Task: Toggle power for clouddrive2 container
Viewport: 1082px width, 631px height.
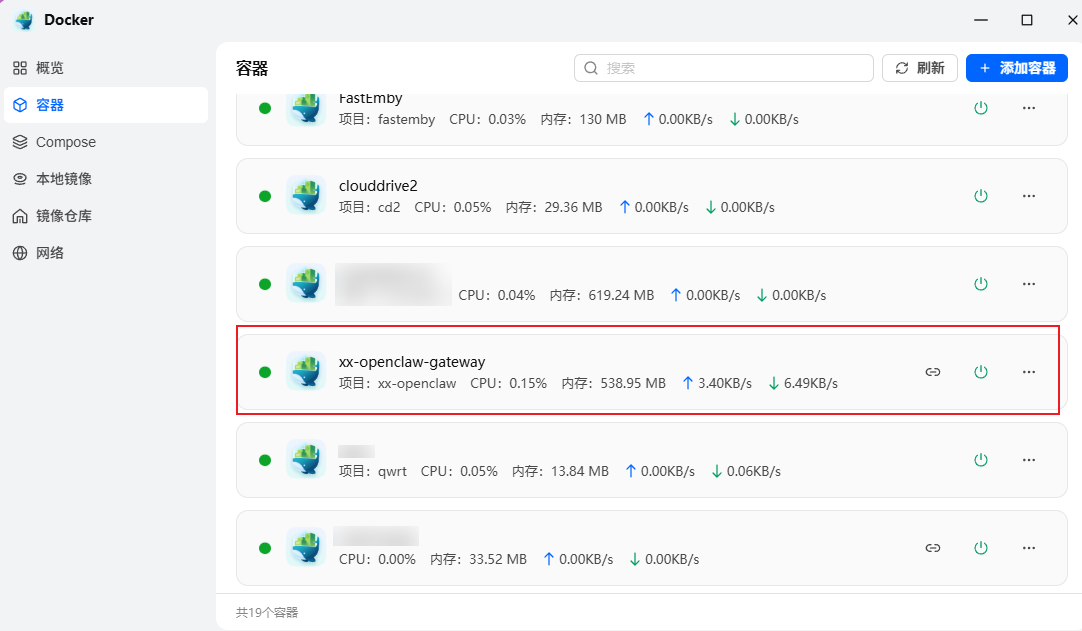Action: [x=981, y=196]
